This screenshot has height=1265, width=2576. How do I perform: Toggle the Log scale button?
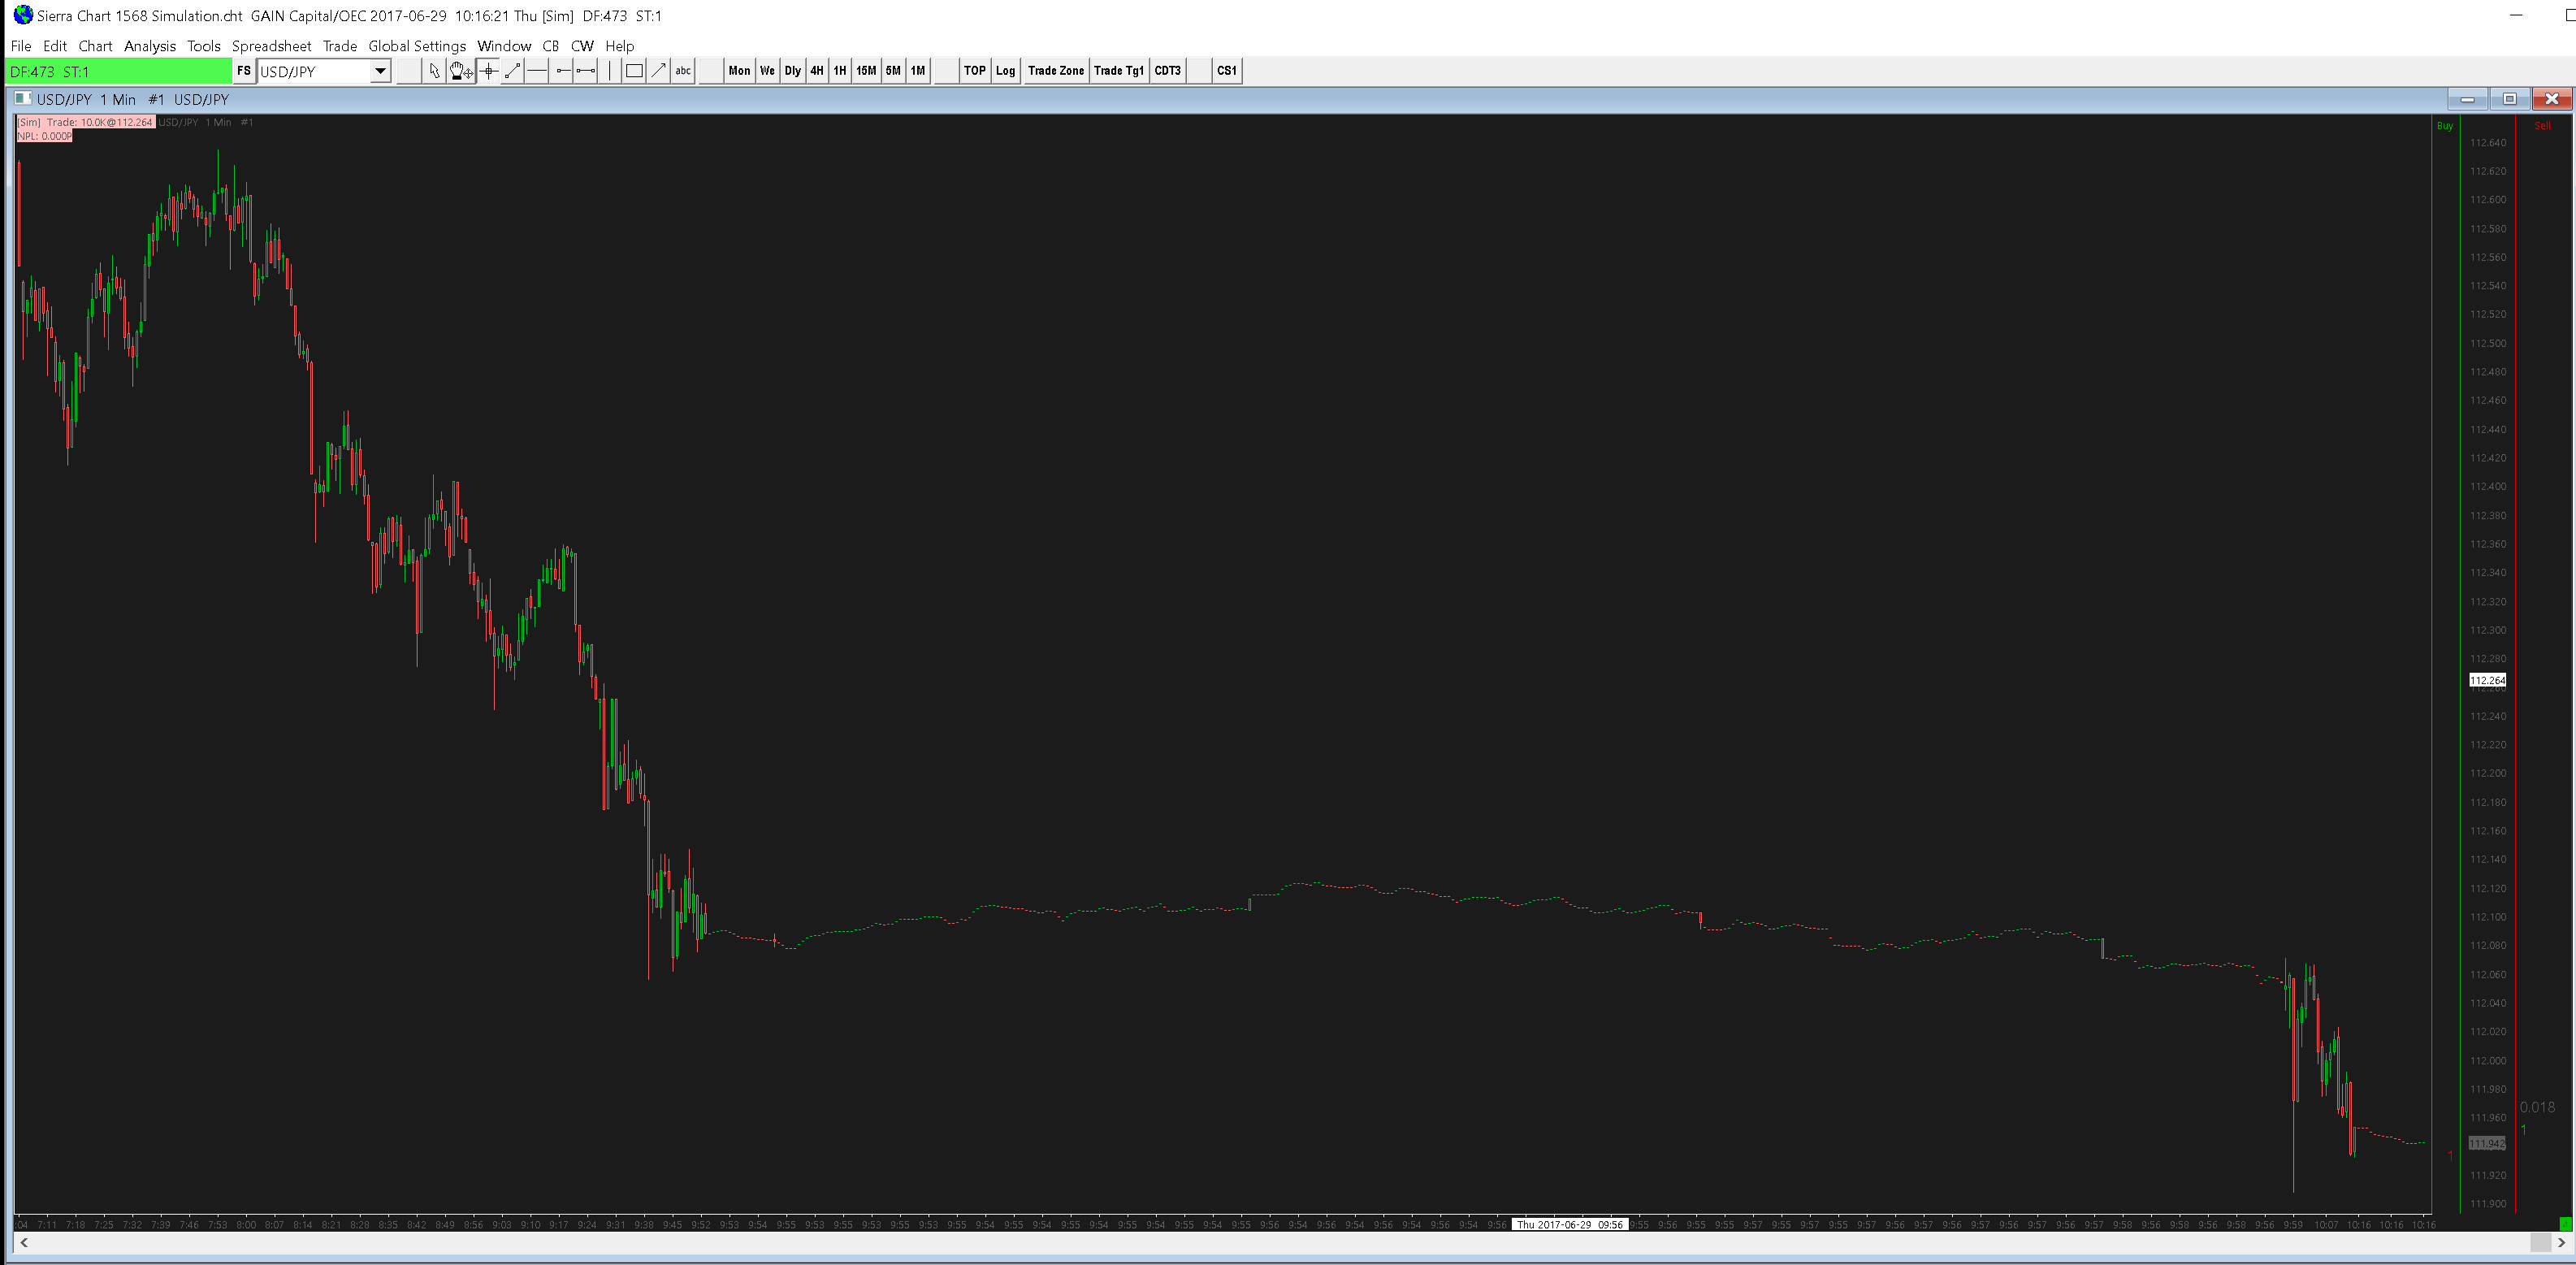coord(1005,71)
